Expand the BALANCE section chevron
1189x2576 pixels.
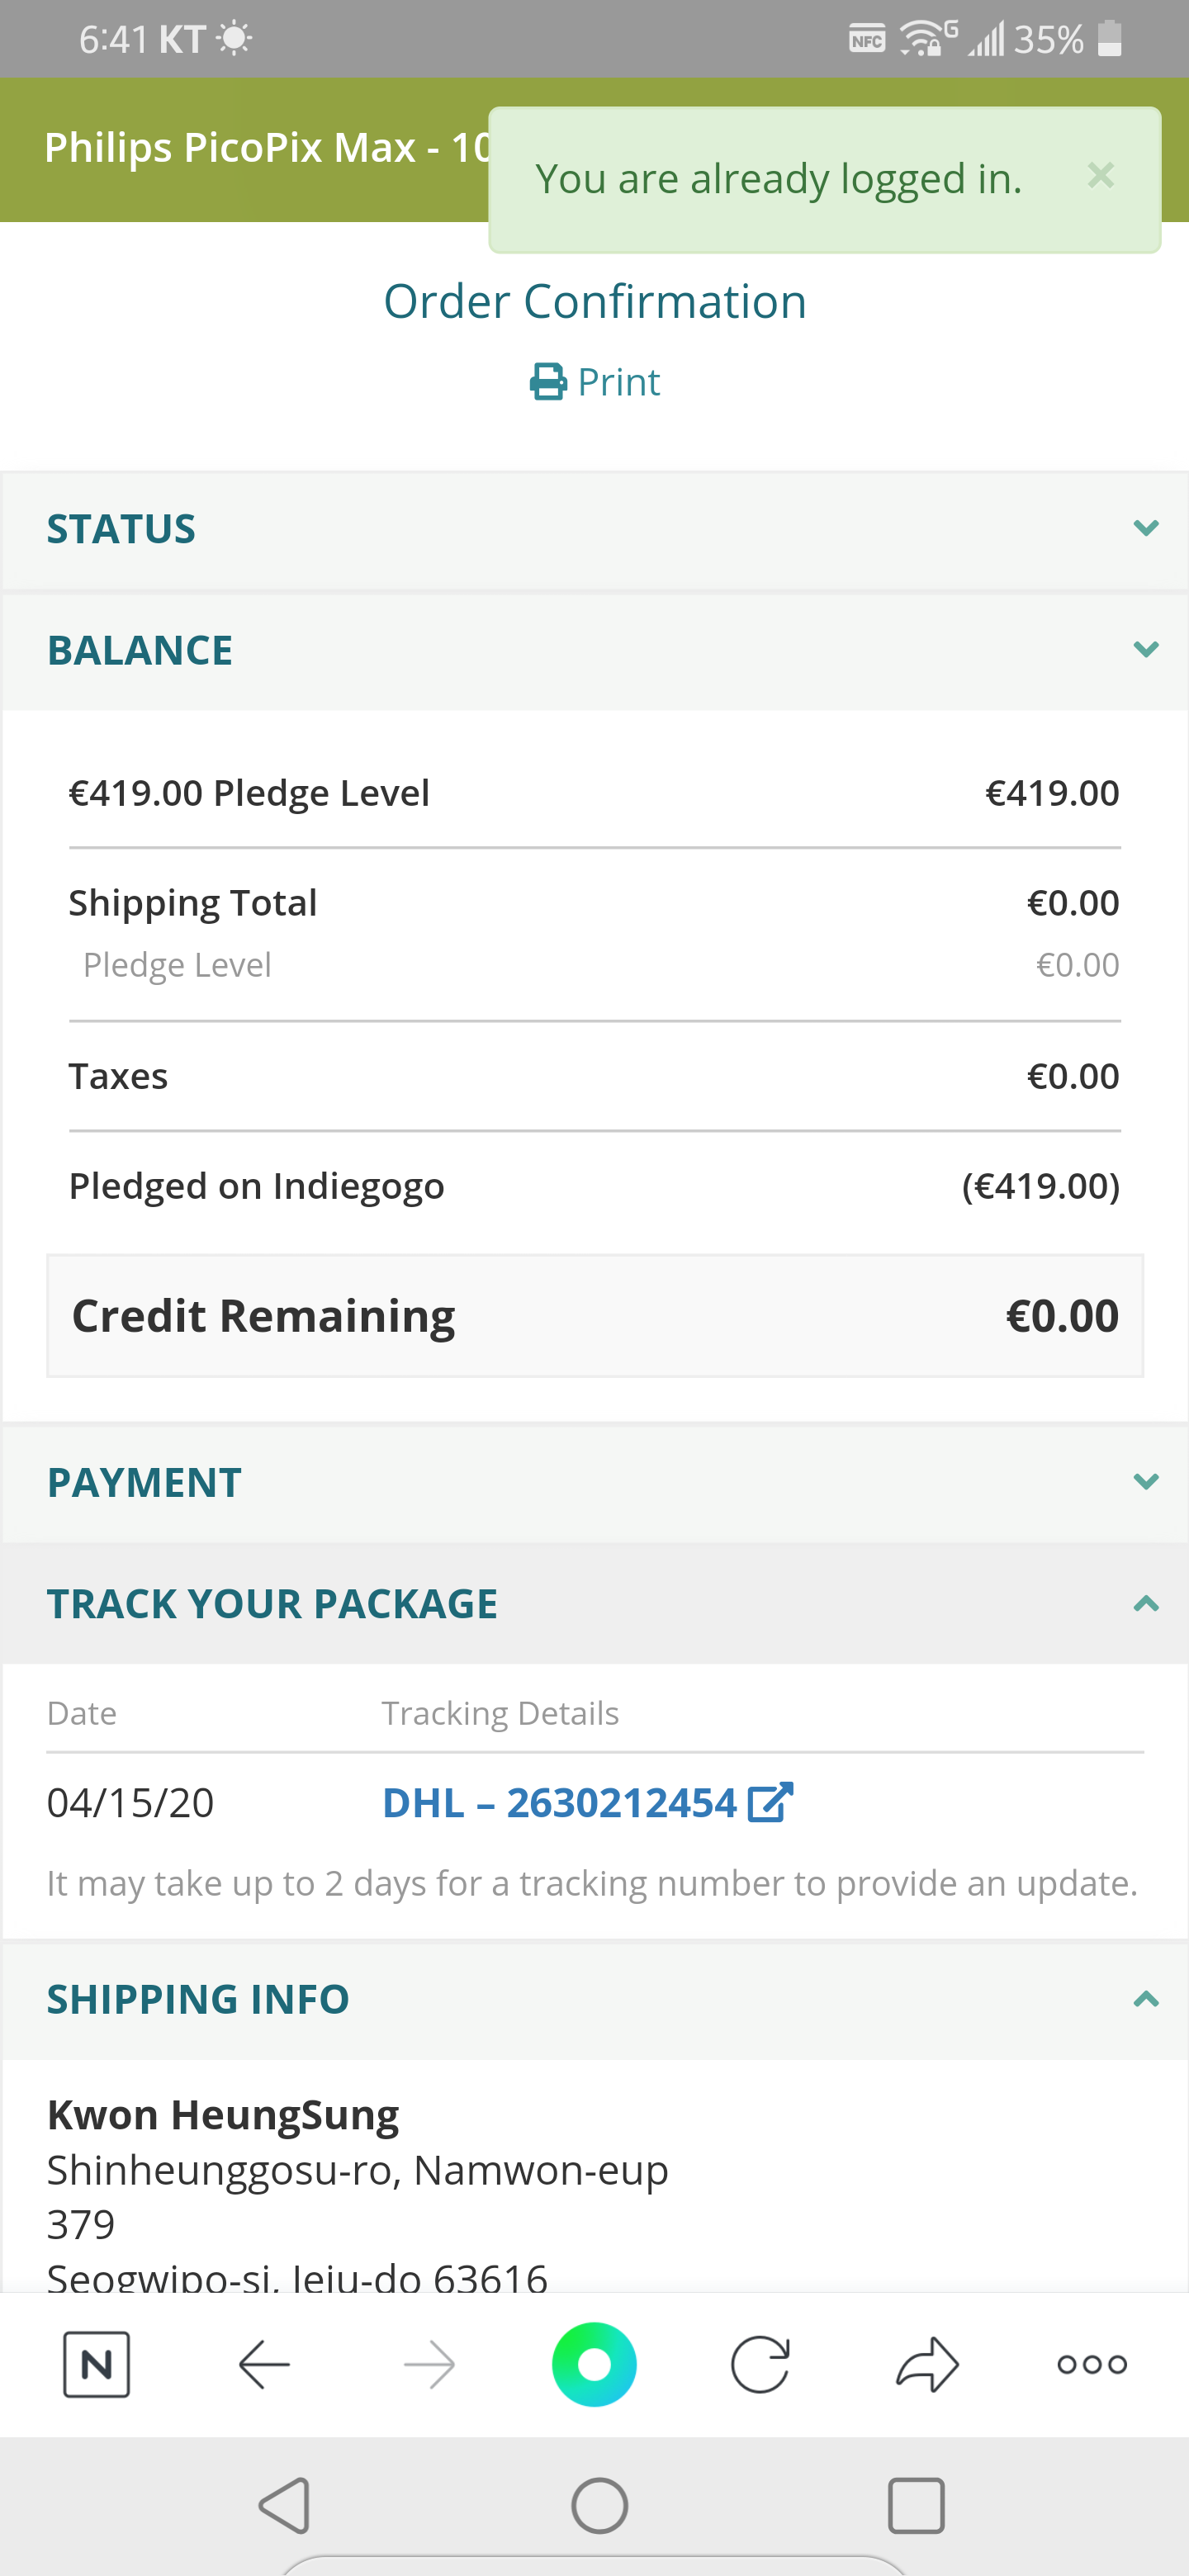[x=1146, y=650]
